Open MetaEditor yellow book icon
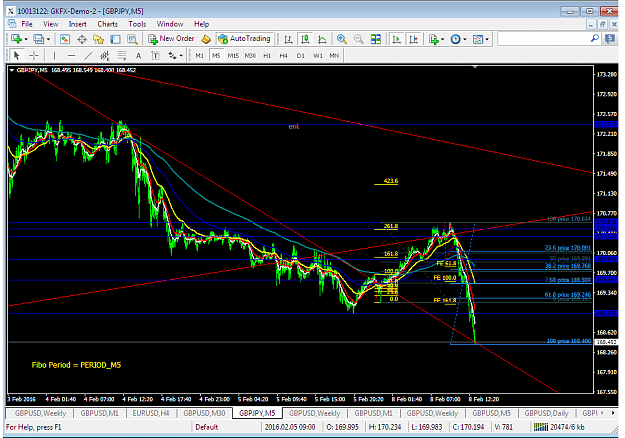The width and height of the screenshot is (625, 438). [x=206, y=39]
